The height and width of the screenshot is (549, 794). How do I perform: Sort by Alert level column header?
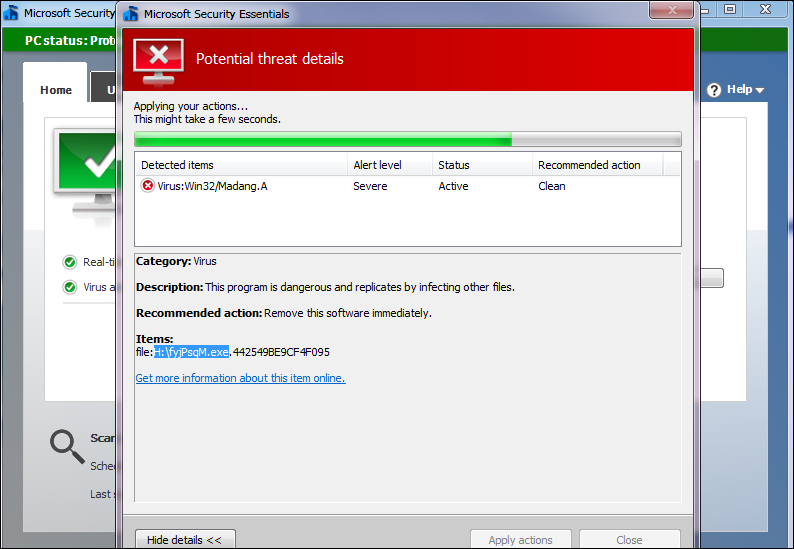390,165
